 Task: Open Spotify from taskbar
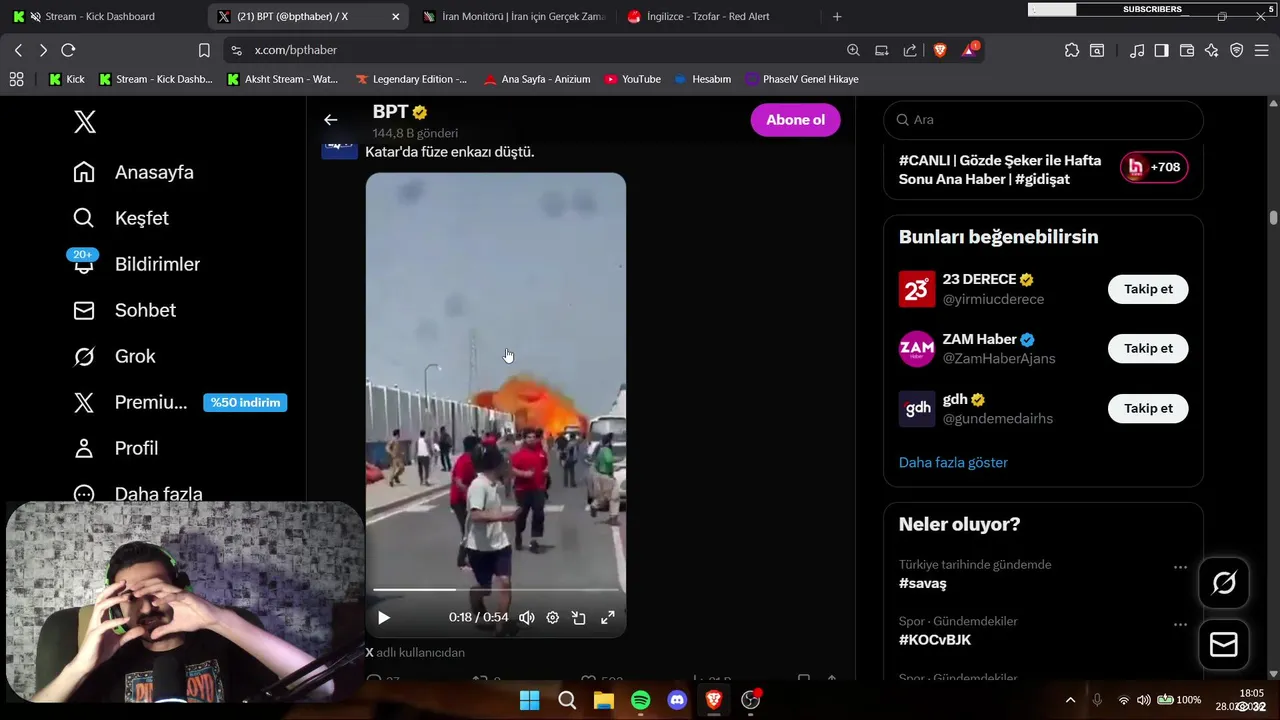[x=640, y=701]
